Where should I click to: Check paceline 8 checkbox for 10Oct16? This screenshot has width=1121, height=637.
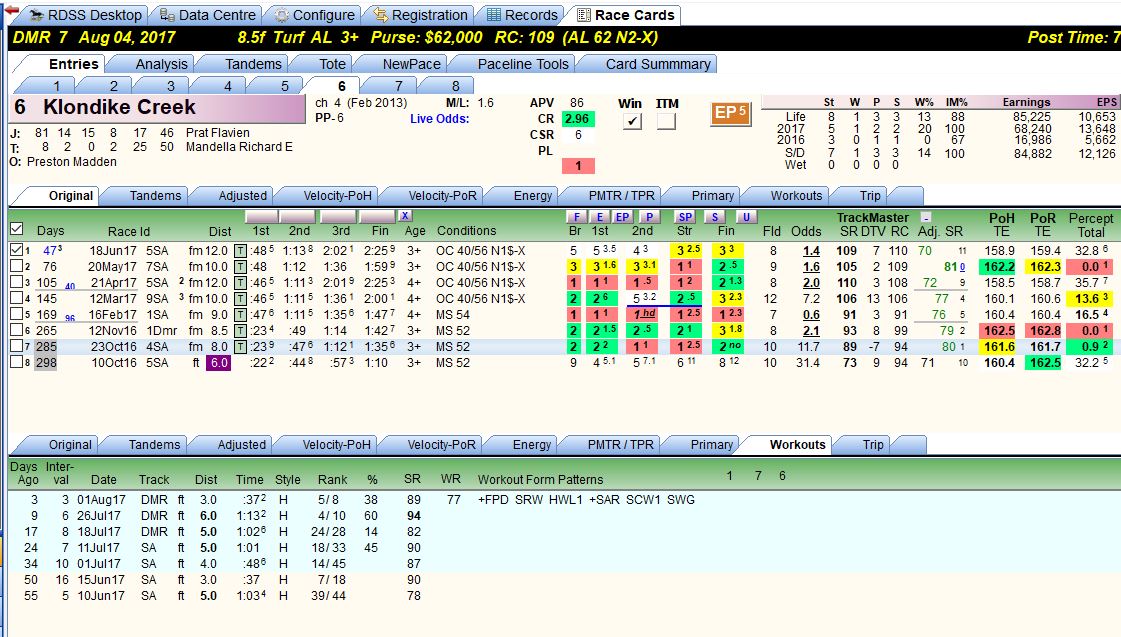click(17, 362)
